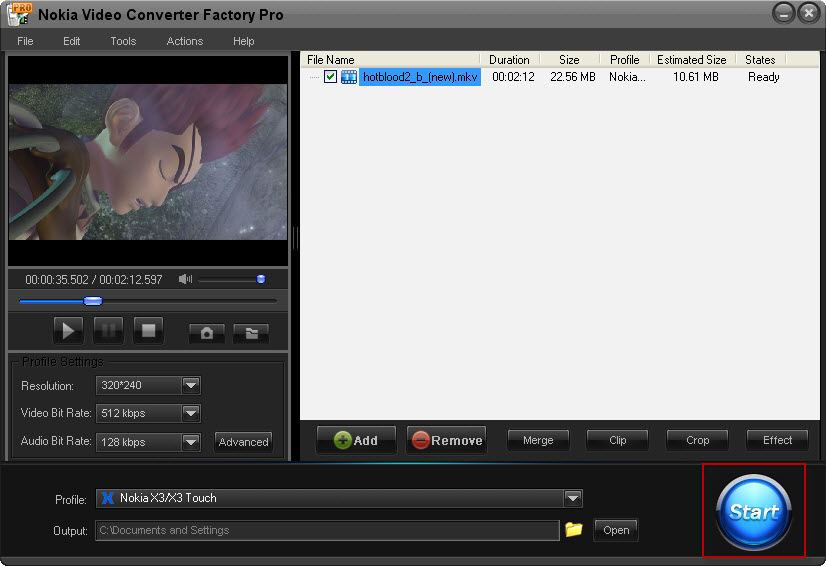The height and width of the screenshot is (566, 826).
Task: Open the Video Bit Rate dropdown
Action: [x=191, y=413]
